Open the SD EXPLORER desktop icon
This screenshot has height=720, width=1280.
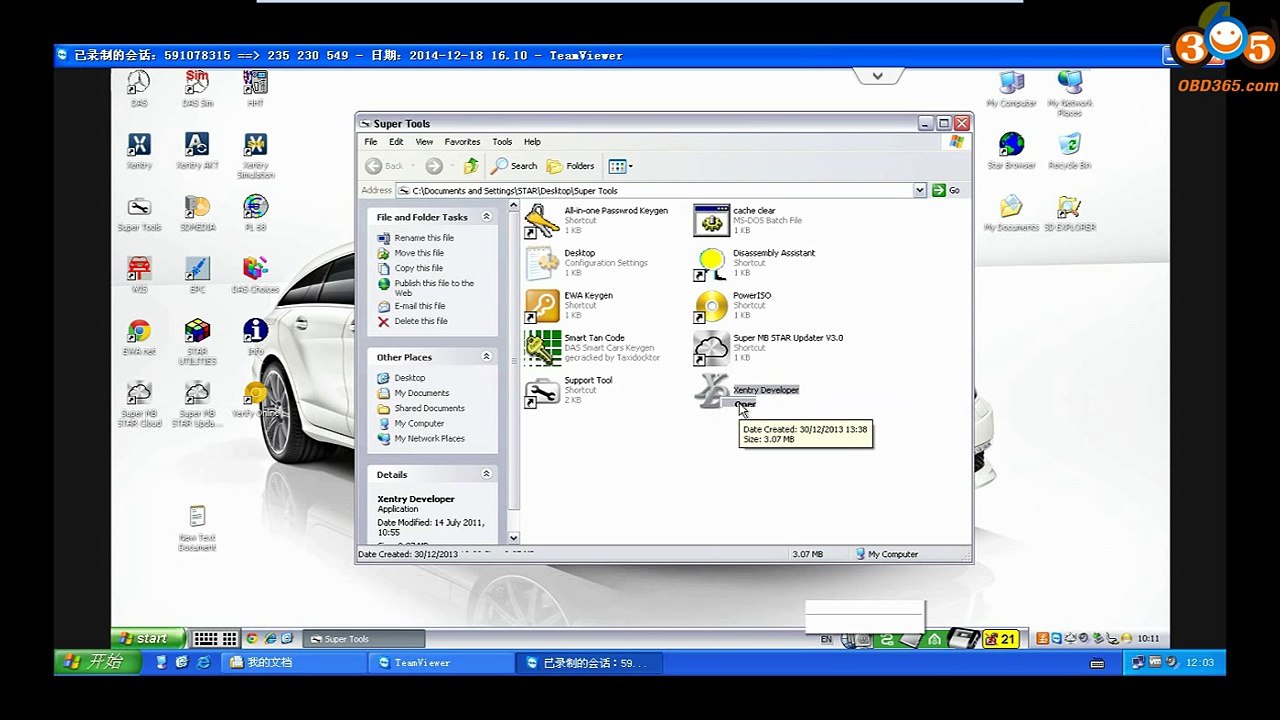(x=1069, y=212)
